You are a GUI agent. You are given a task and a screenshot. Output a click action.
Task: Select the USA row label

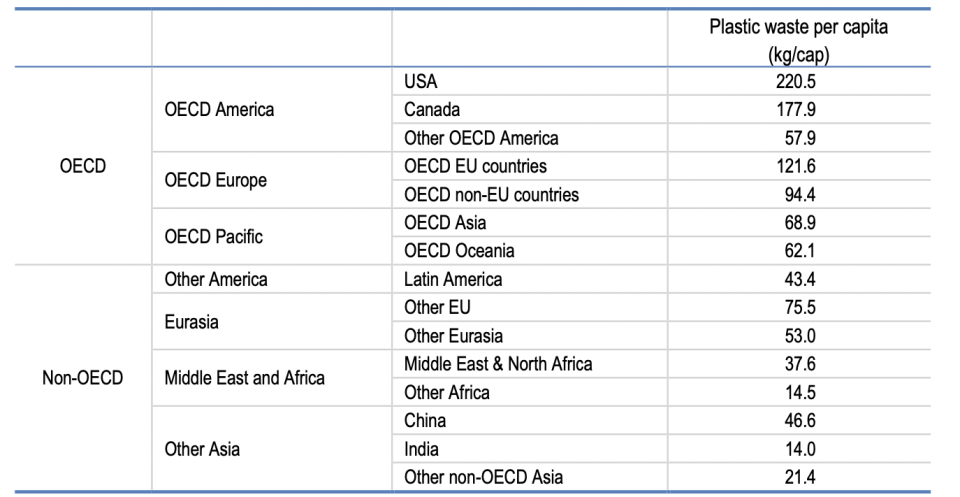point(421,82)
